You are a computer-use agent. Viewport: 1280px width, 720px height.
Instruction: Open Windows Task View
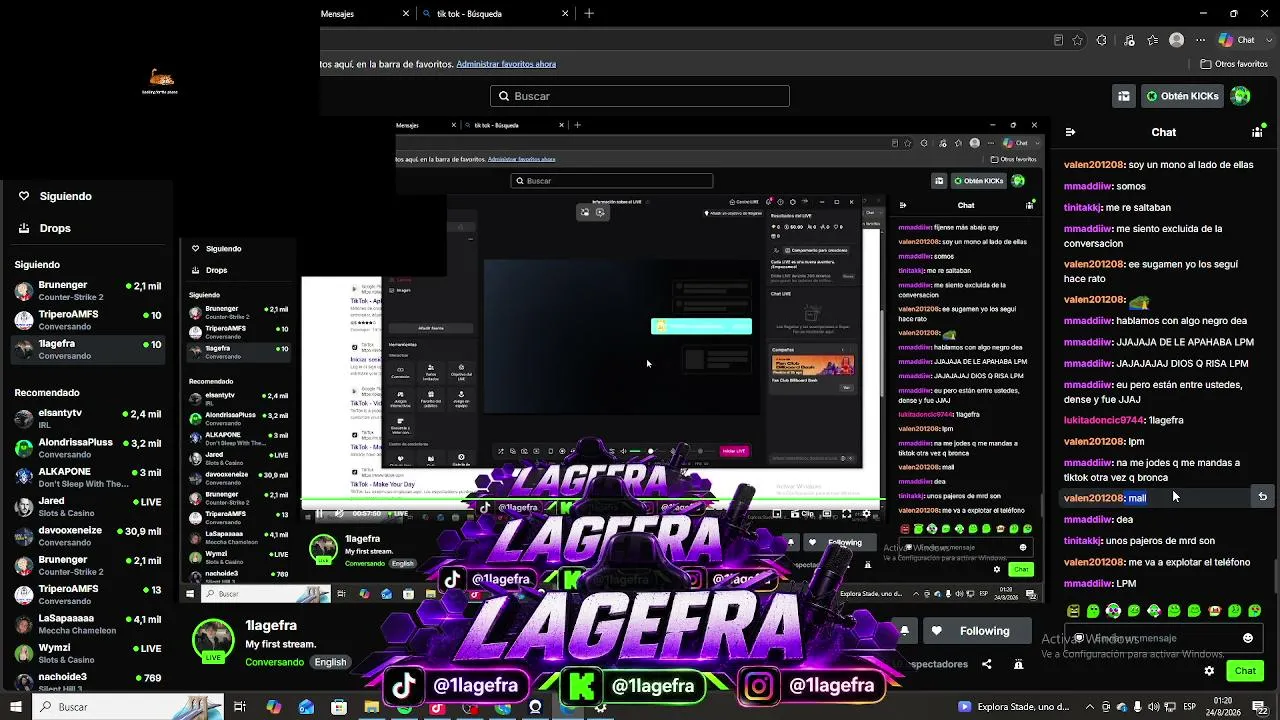click(x=240, y=707)
